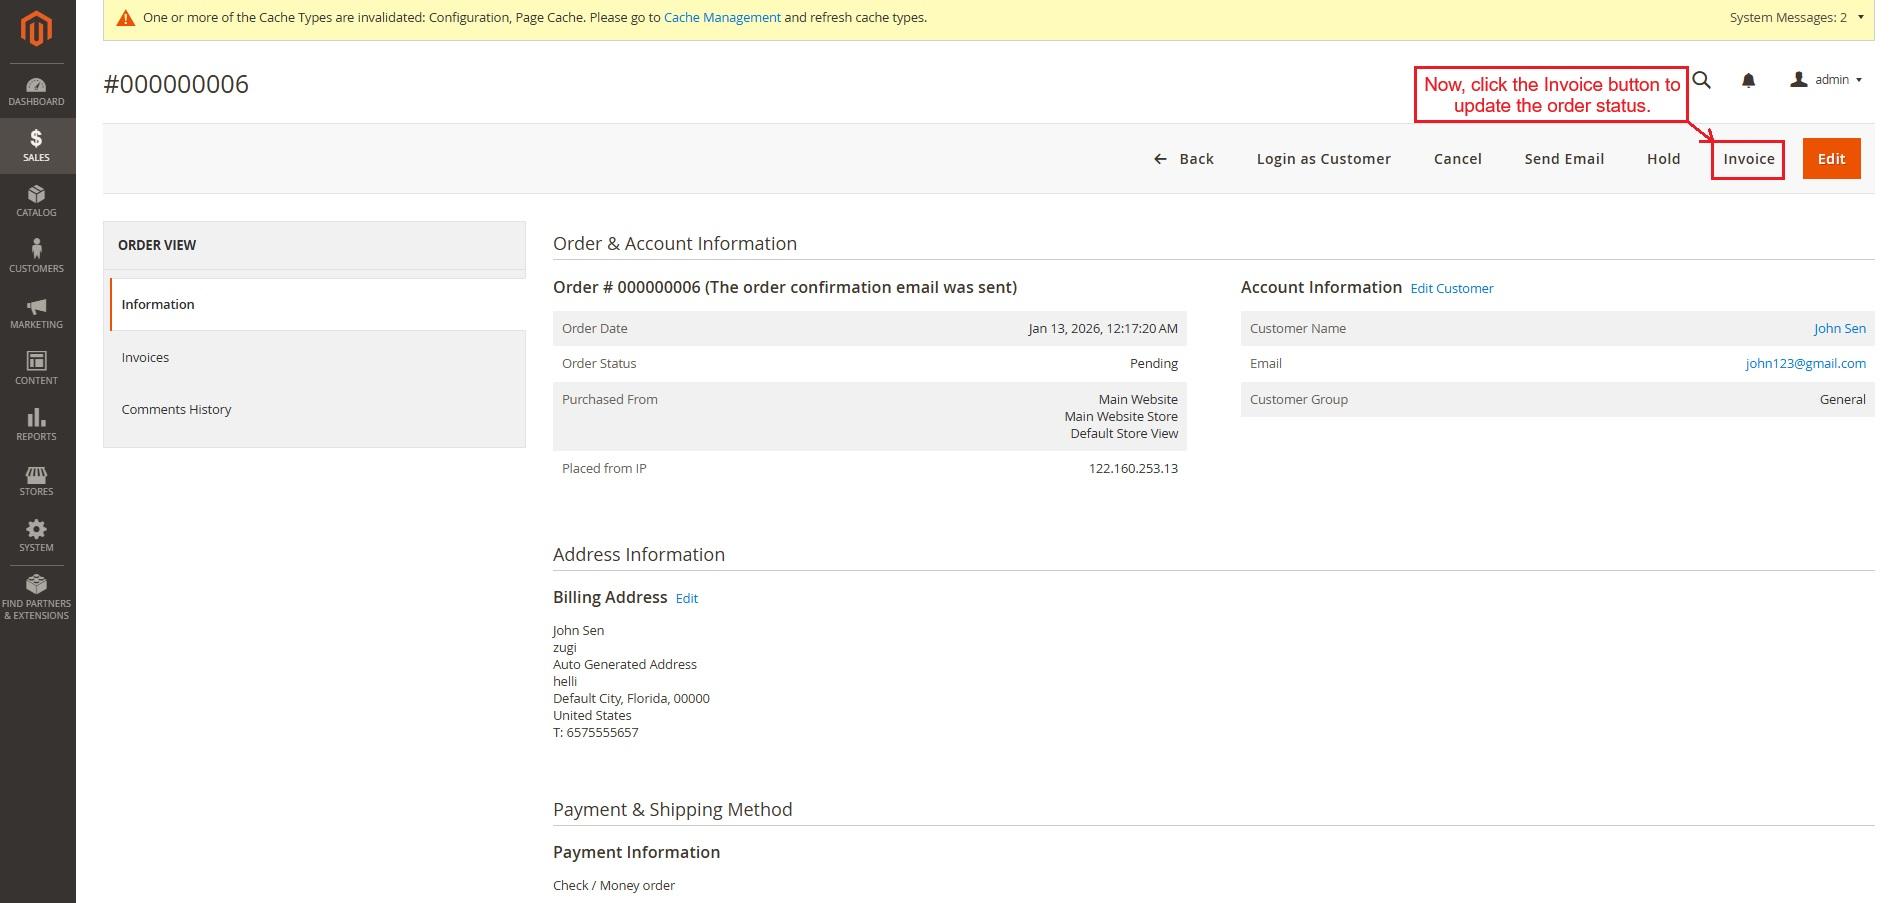Open the Comments History tab
This screenshot has height=903, width=1897.
[x=176, y=409]
